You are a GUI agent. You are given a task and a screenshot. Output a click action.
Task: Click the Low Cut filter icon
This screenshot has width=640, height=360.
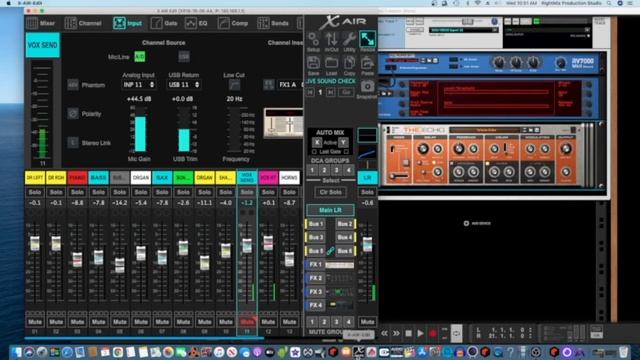[x=234, y=85]
